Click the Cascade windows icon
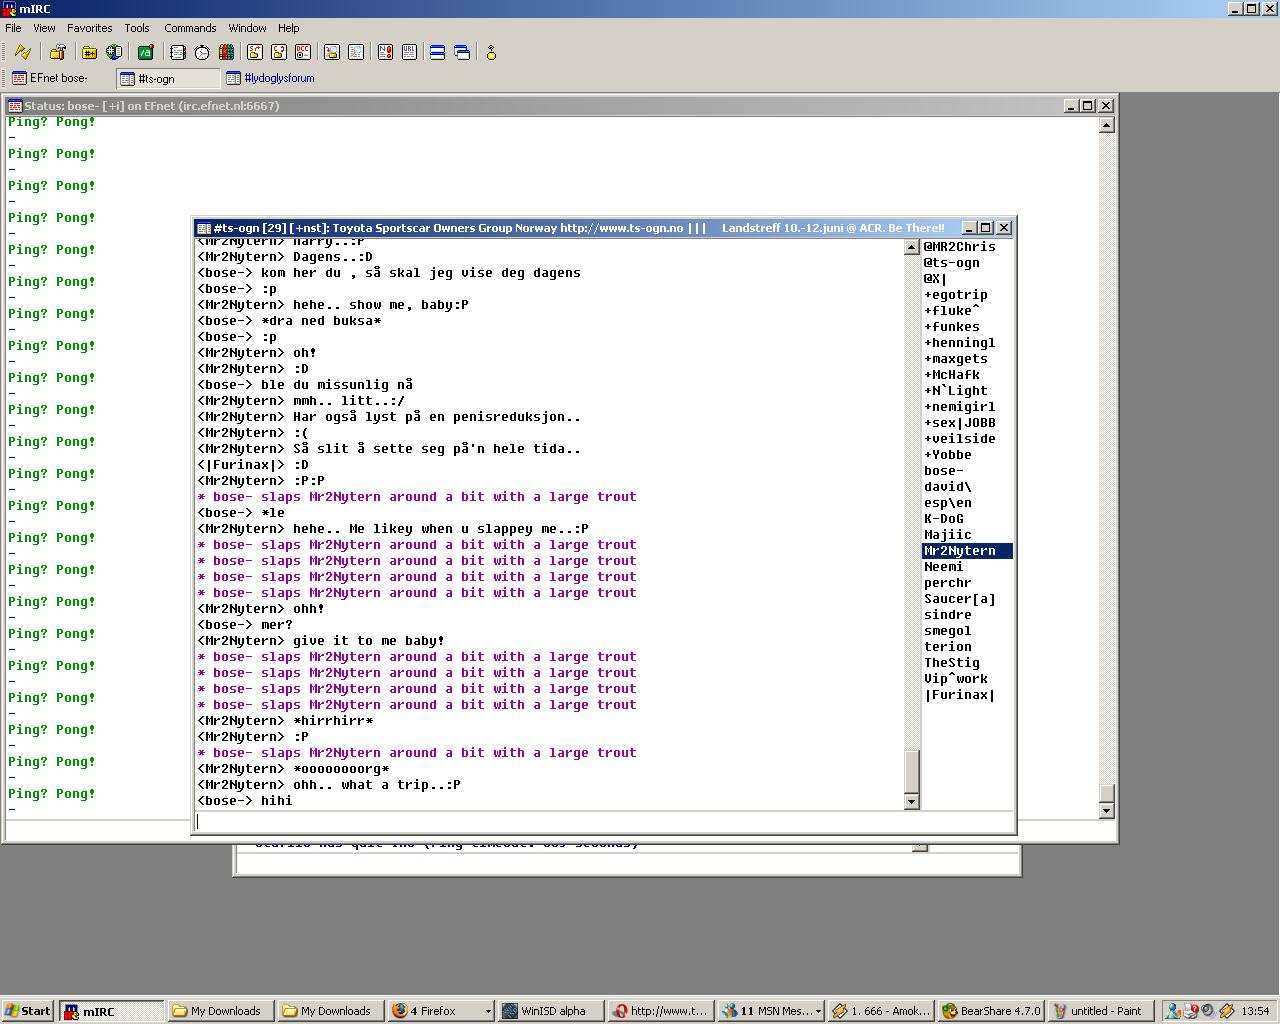This screenshot has width=1280, height=1024. (462, 52)
